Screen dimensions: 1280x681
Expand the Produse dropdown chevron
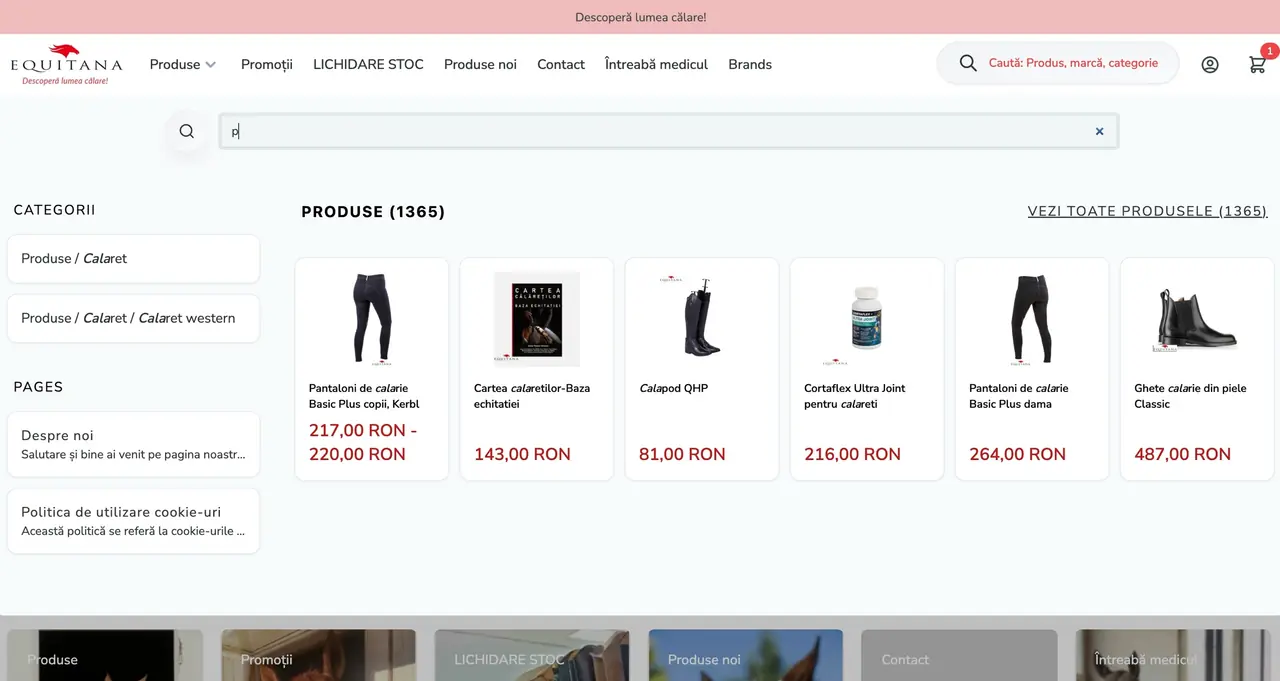(x=211, y=64)
